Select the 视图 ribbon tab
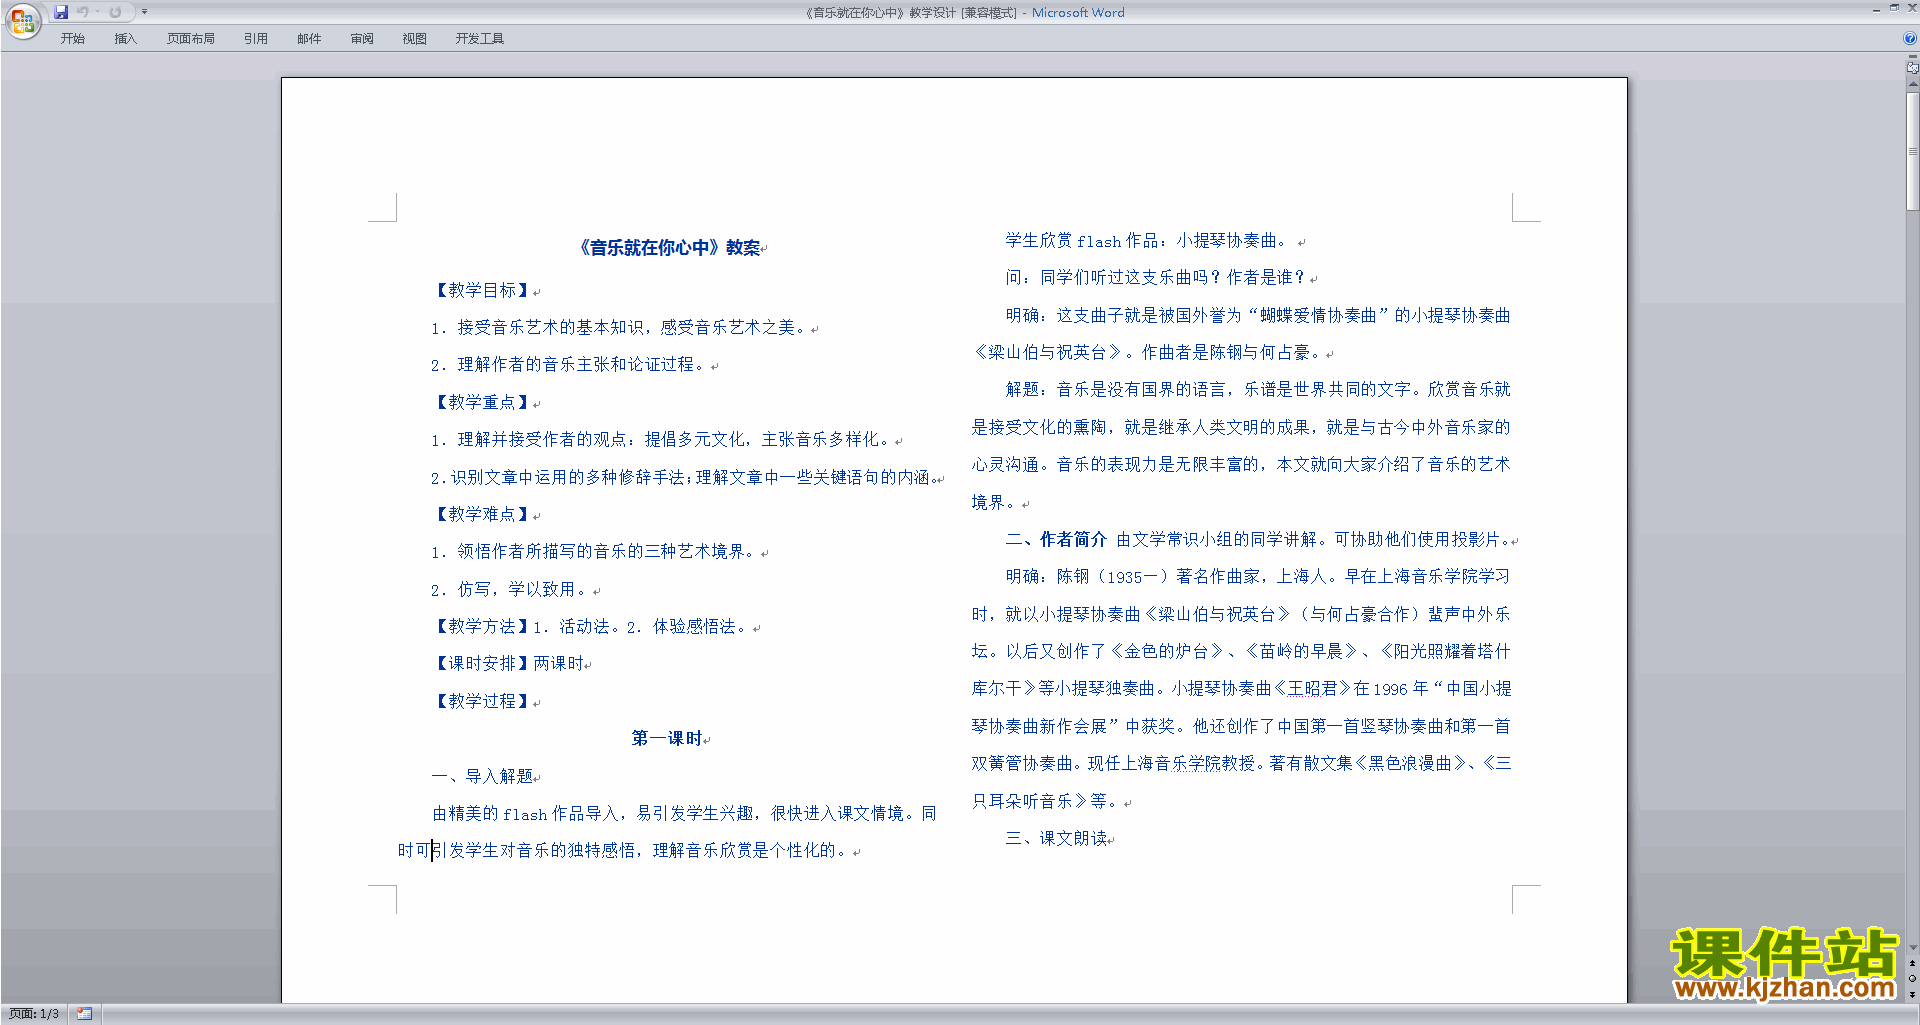The width and height of the screenshot is (1920, 1025). [415, 38]
